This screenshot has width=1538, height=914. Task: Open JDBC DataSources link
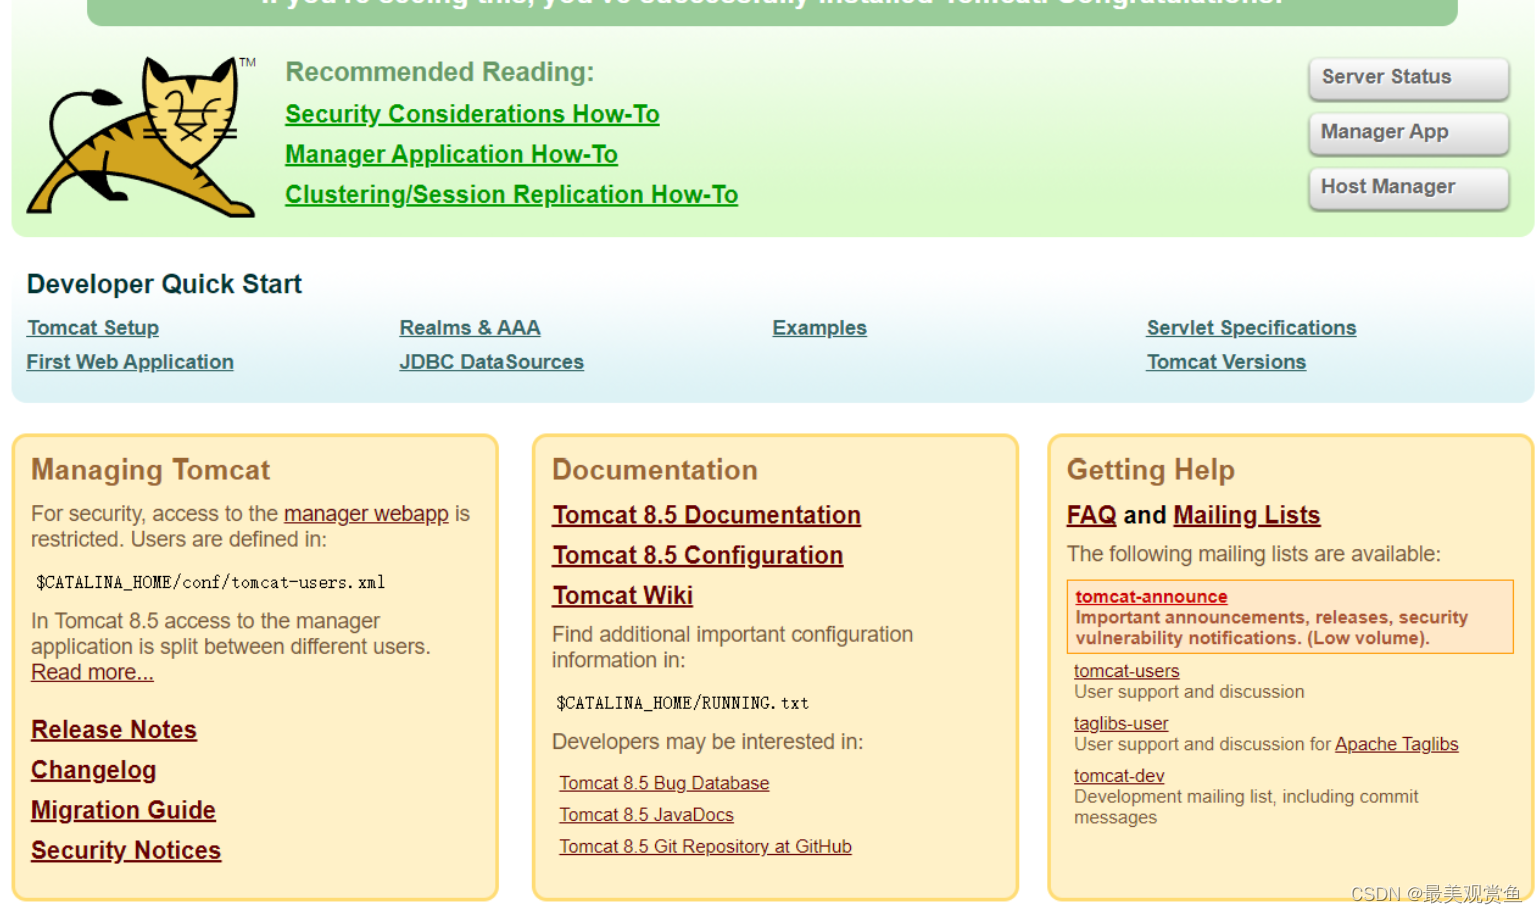491,362
